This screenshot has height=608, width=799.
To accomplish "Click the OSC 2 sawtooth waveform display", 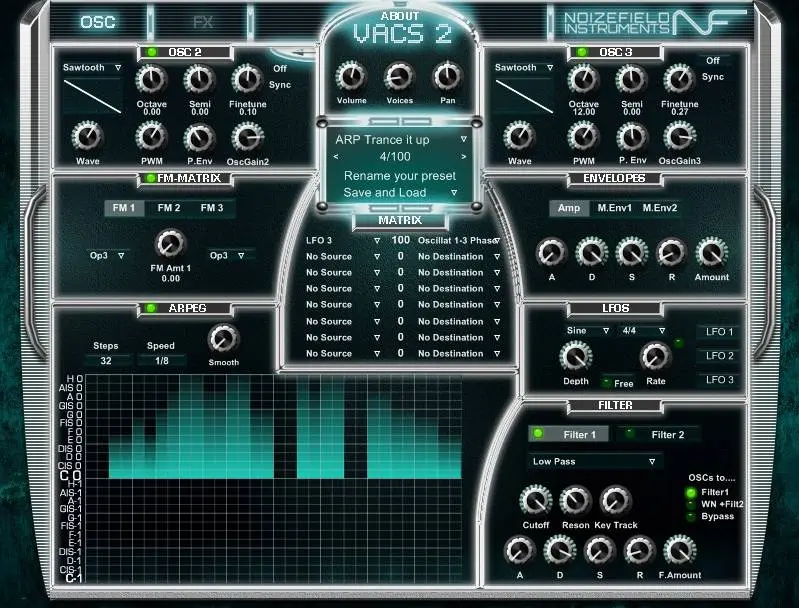I will pyautogui.click(x=92, y=96).
